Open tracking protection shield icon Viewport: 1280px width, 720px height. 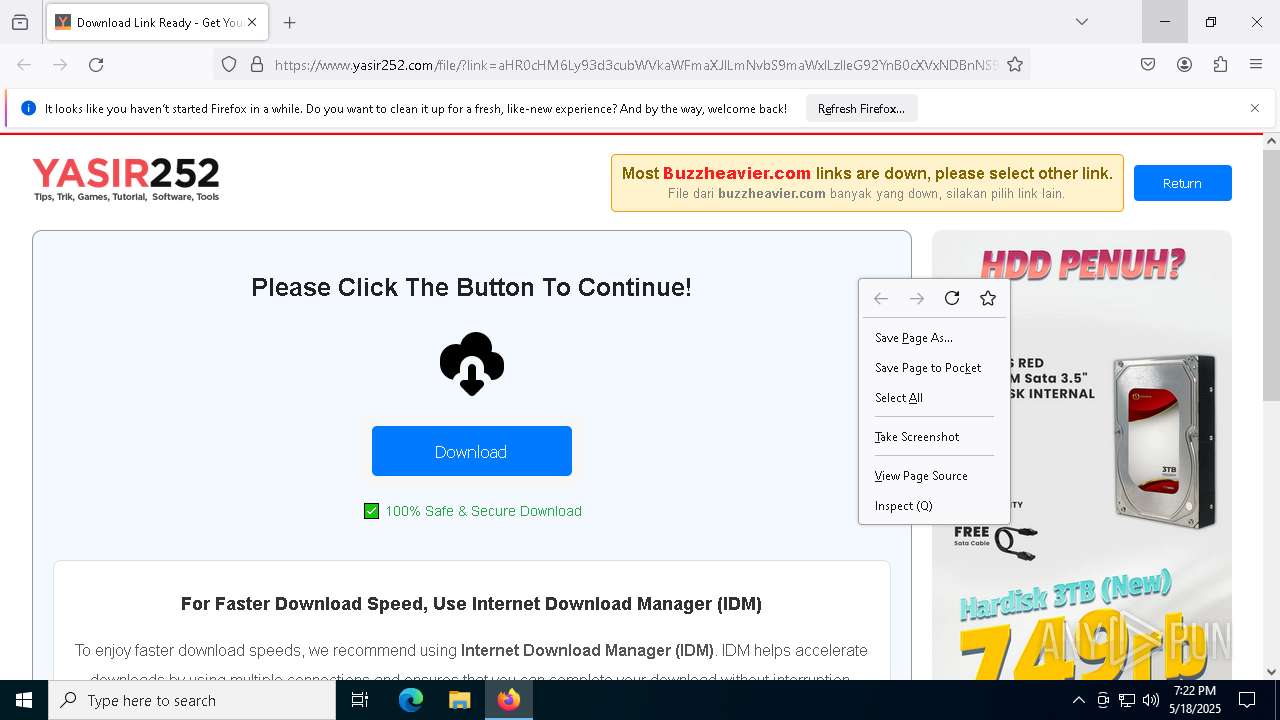(229, 64)
